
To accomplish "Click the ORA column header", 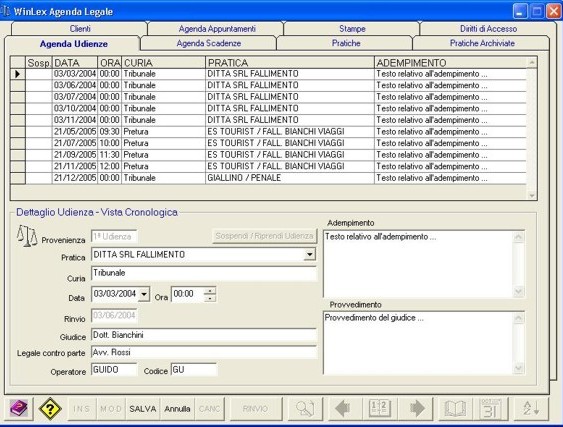I will coord(110,63).
